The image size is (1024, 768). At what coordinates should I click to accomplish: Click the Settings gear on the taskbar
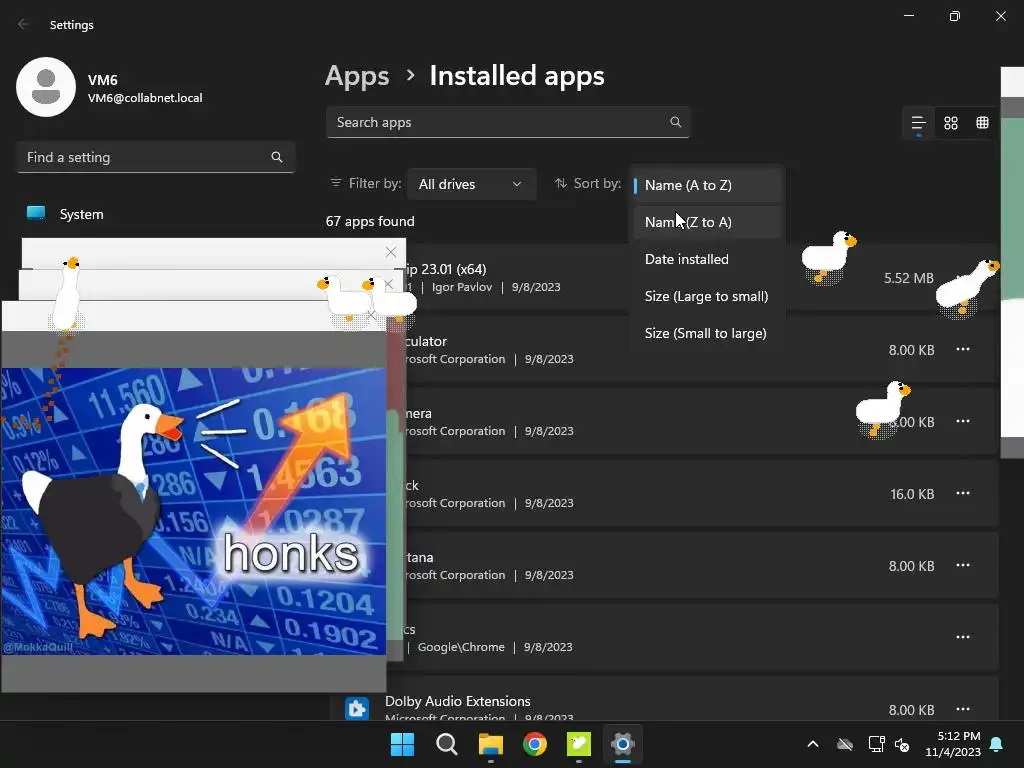point(623,744)
